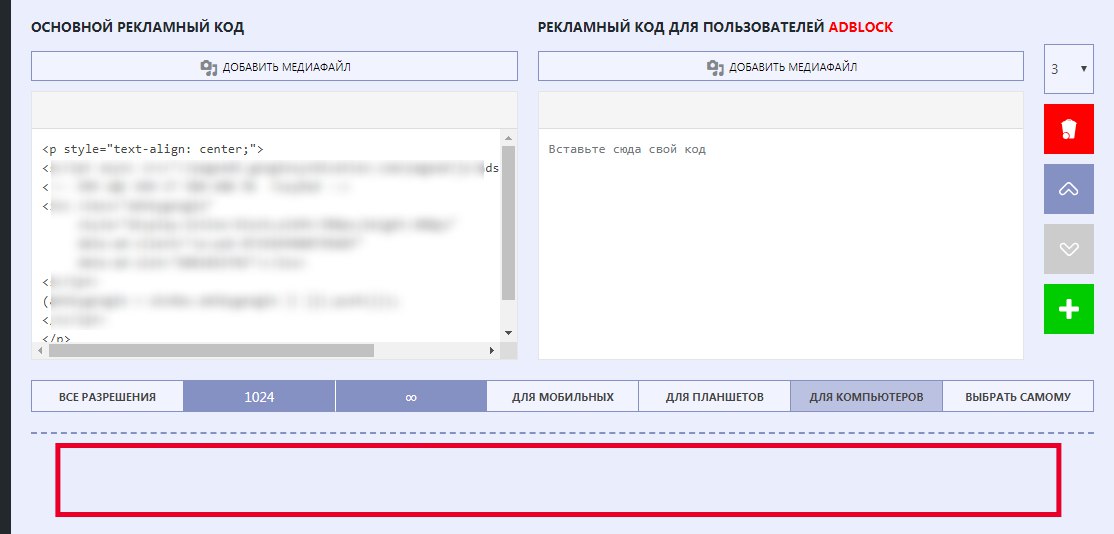Click the text-align center code line
1114x534 pixels.
tap(153, 149)
